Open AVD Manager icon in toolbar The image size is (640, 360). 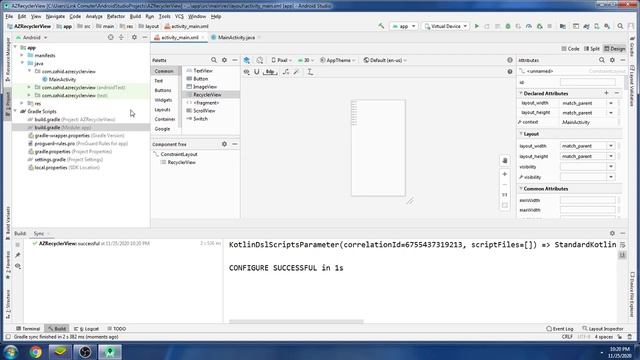coord(596,26)
